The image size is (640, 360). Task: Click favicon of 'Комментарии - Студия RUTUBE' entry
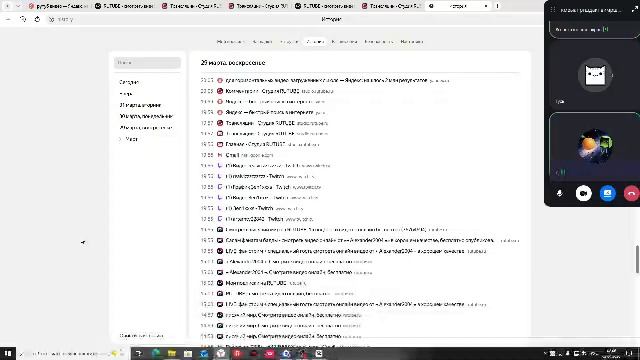click(x=220, y=91)
